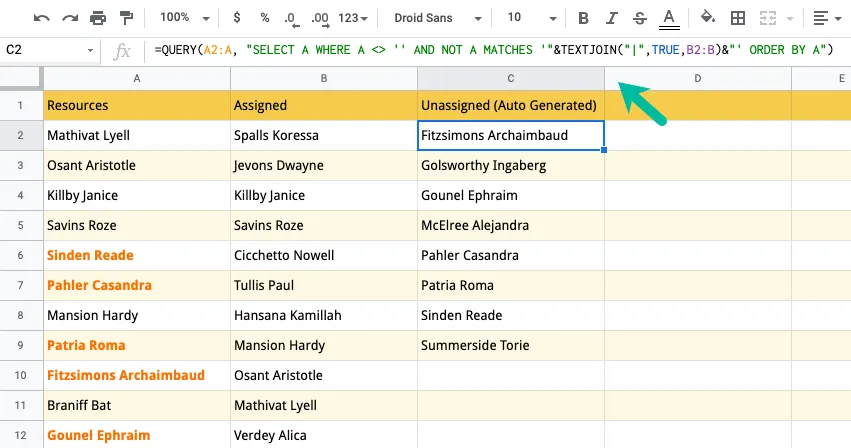Toggle italic formatting
This screenshot has width=851, height=448.
tap(612, 18)
